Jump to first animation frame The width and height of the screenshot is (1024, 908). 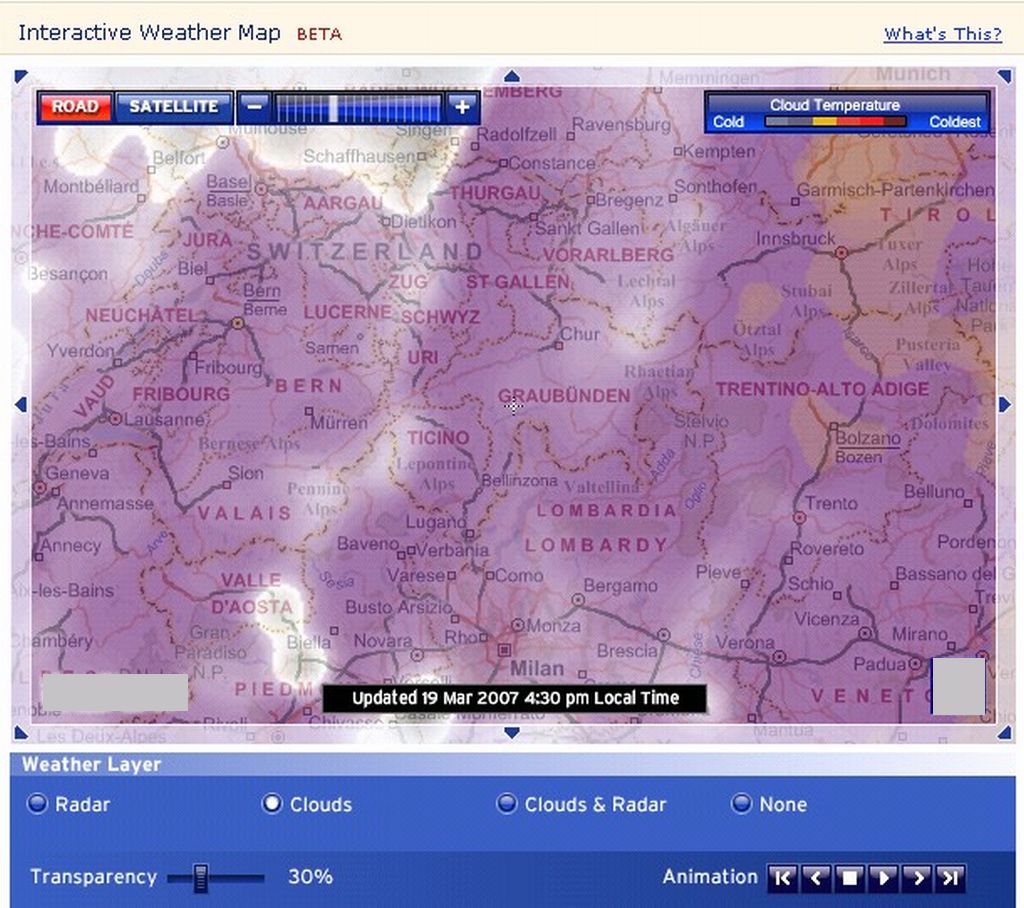(x=782, y=878)
